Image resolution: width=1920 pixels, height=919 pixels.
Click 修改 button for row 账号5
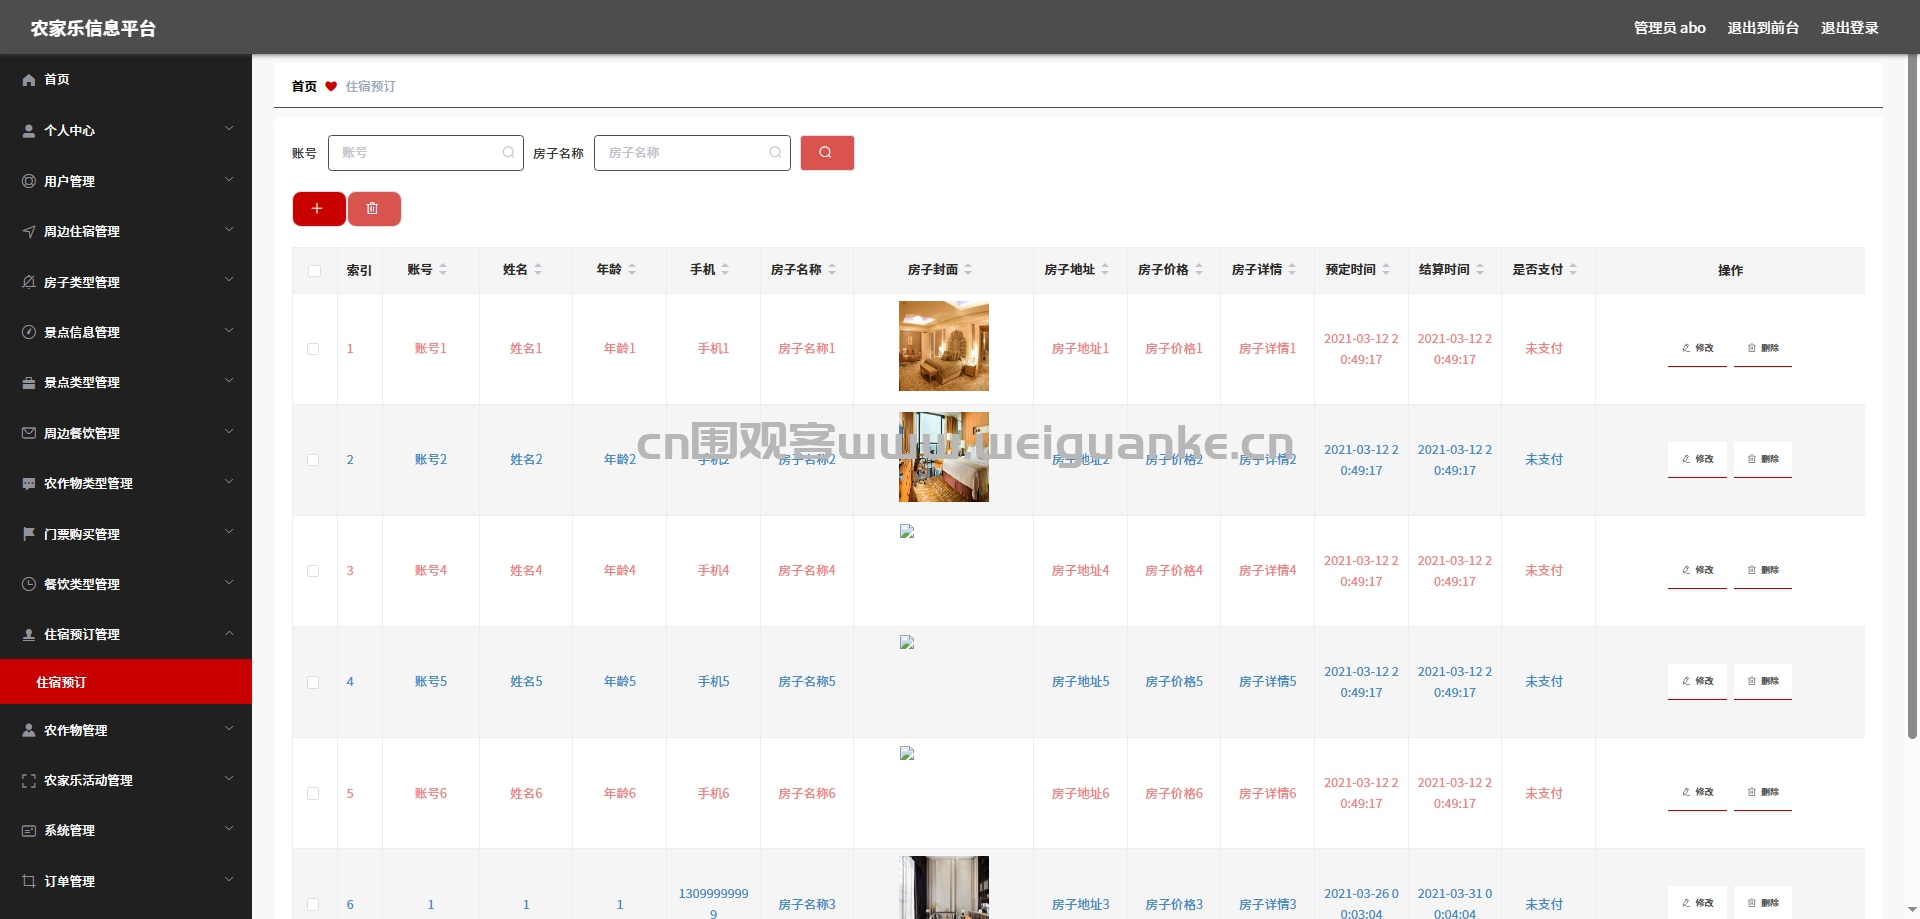click(1697, 681)
